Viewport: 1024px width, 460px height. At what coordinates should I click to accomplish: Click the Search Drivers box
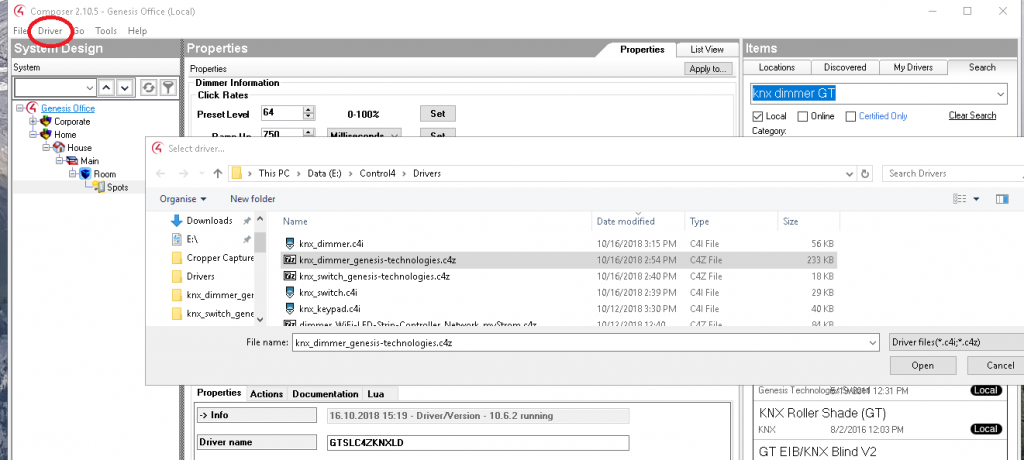point(953,174)
